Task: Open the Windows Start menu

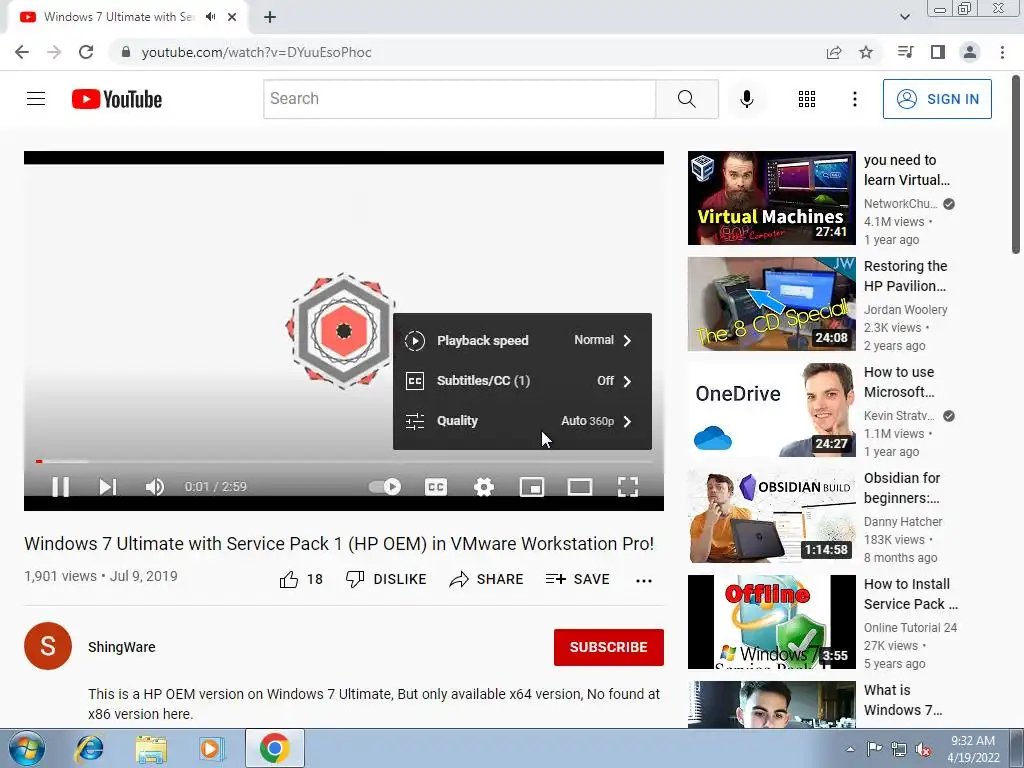Action: coord(26,748)
